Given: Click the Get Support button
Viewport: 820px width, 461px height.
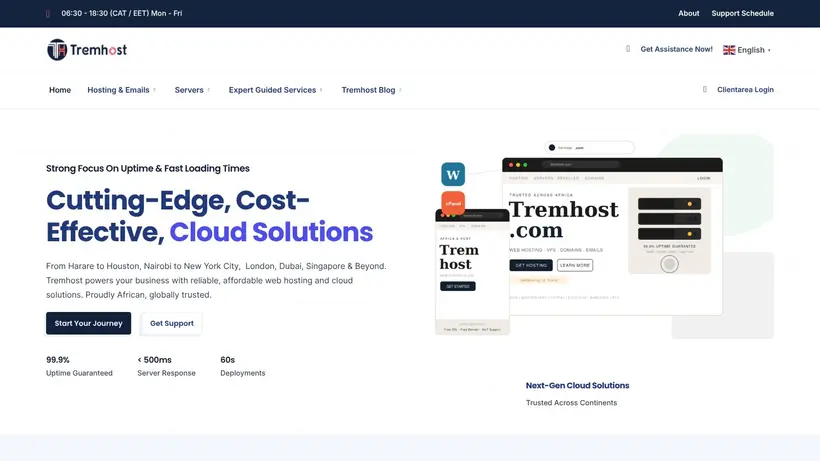Looking at the screenshot, I should [172, 323].
